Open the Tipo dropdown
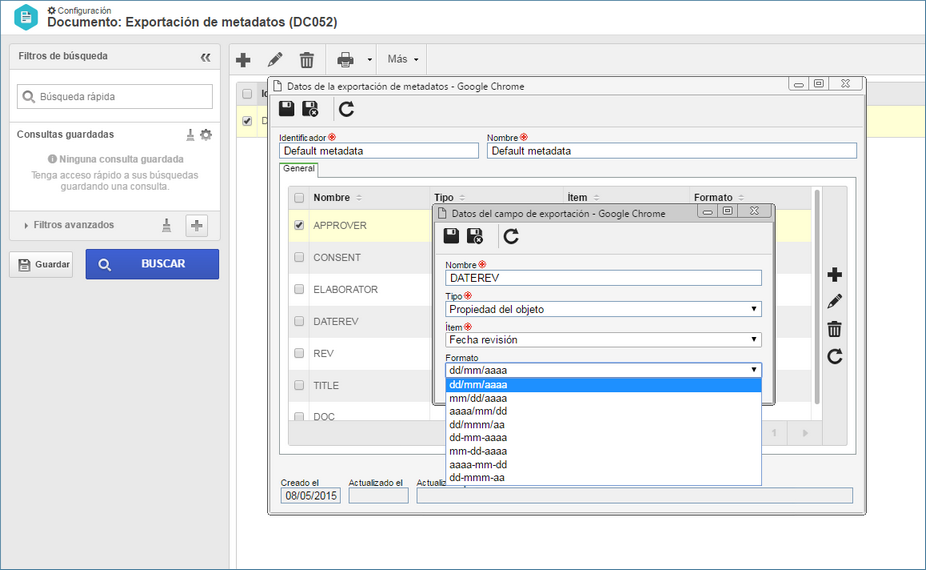This screenshot has width=926, height=570. click(603, 309)
